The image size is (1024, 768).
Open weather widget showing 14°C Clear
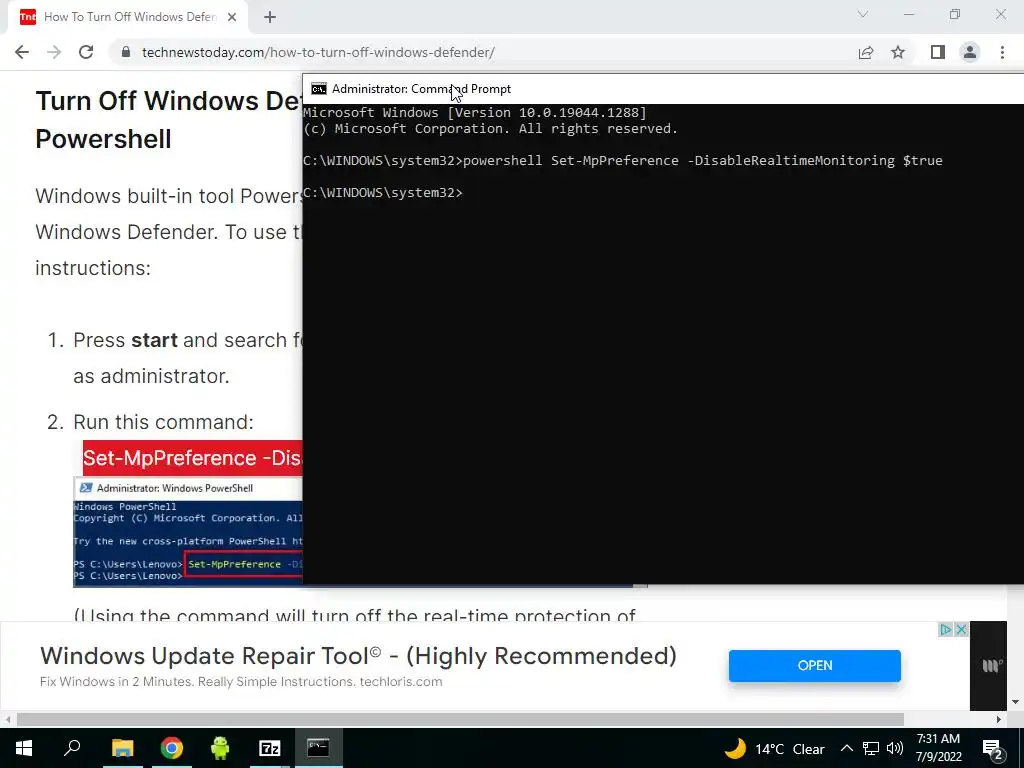pos(775,748)
